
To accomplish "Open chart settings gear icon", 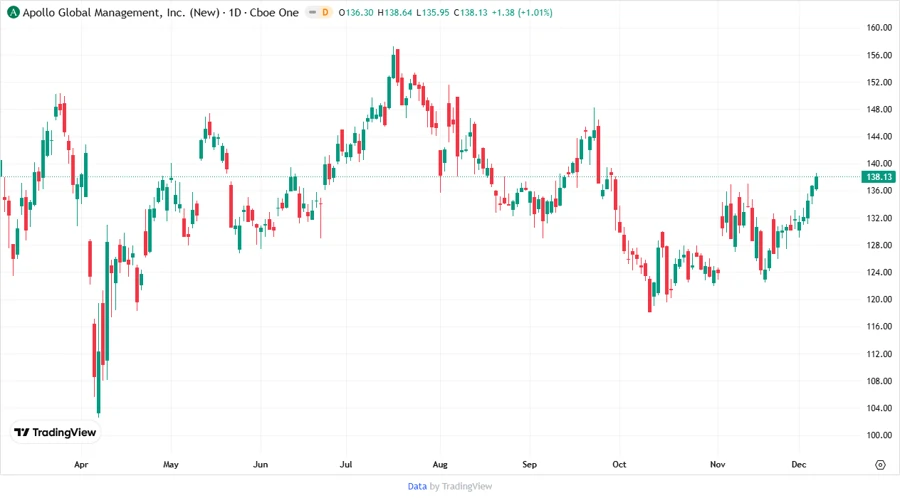I will click(x=880, y=465).
